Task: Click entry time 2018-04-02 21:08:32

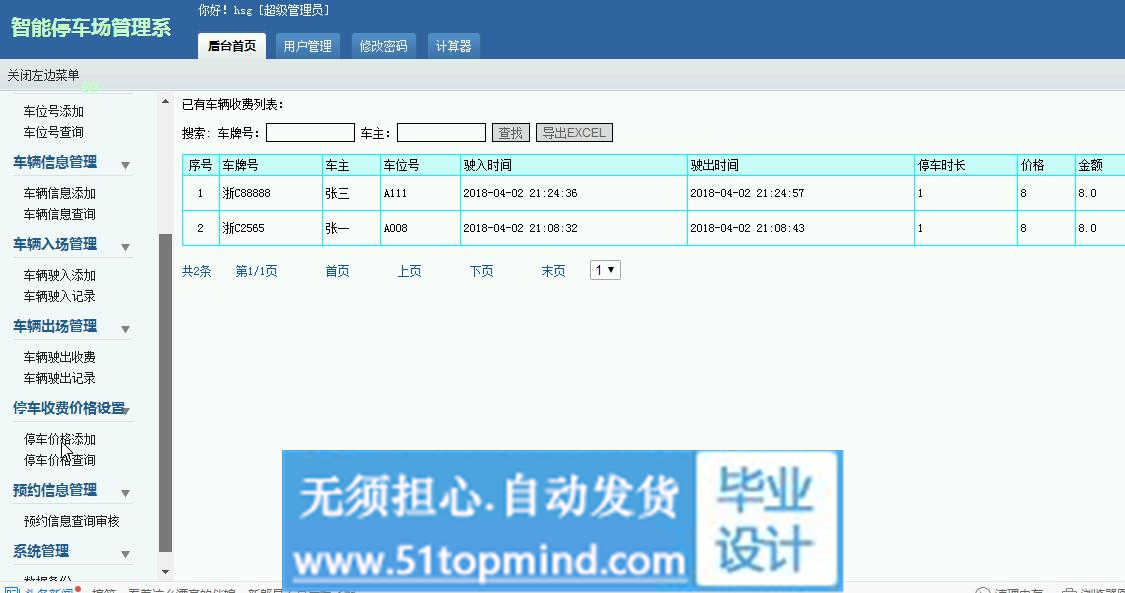Action: point(520,228)
